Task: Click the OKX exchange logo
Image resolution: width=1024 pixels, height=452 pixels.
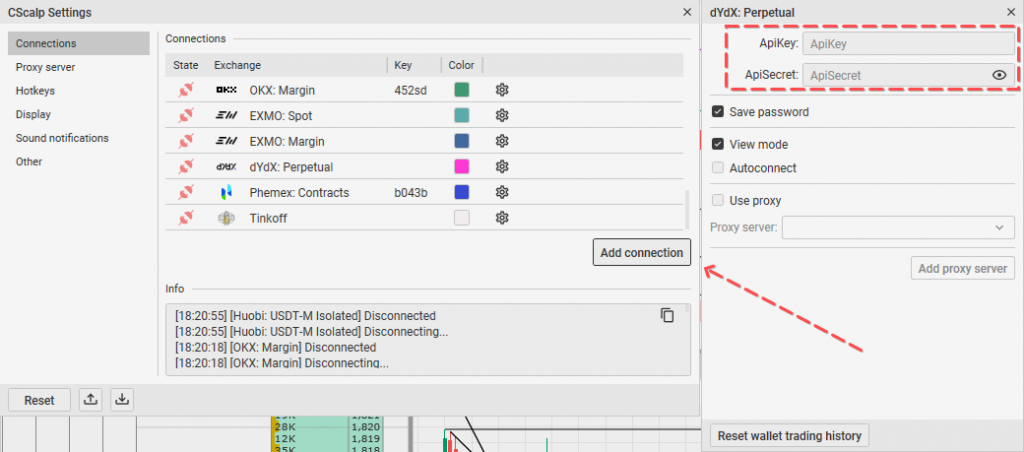Action: point(226,90)
